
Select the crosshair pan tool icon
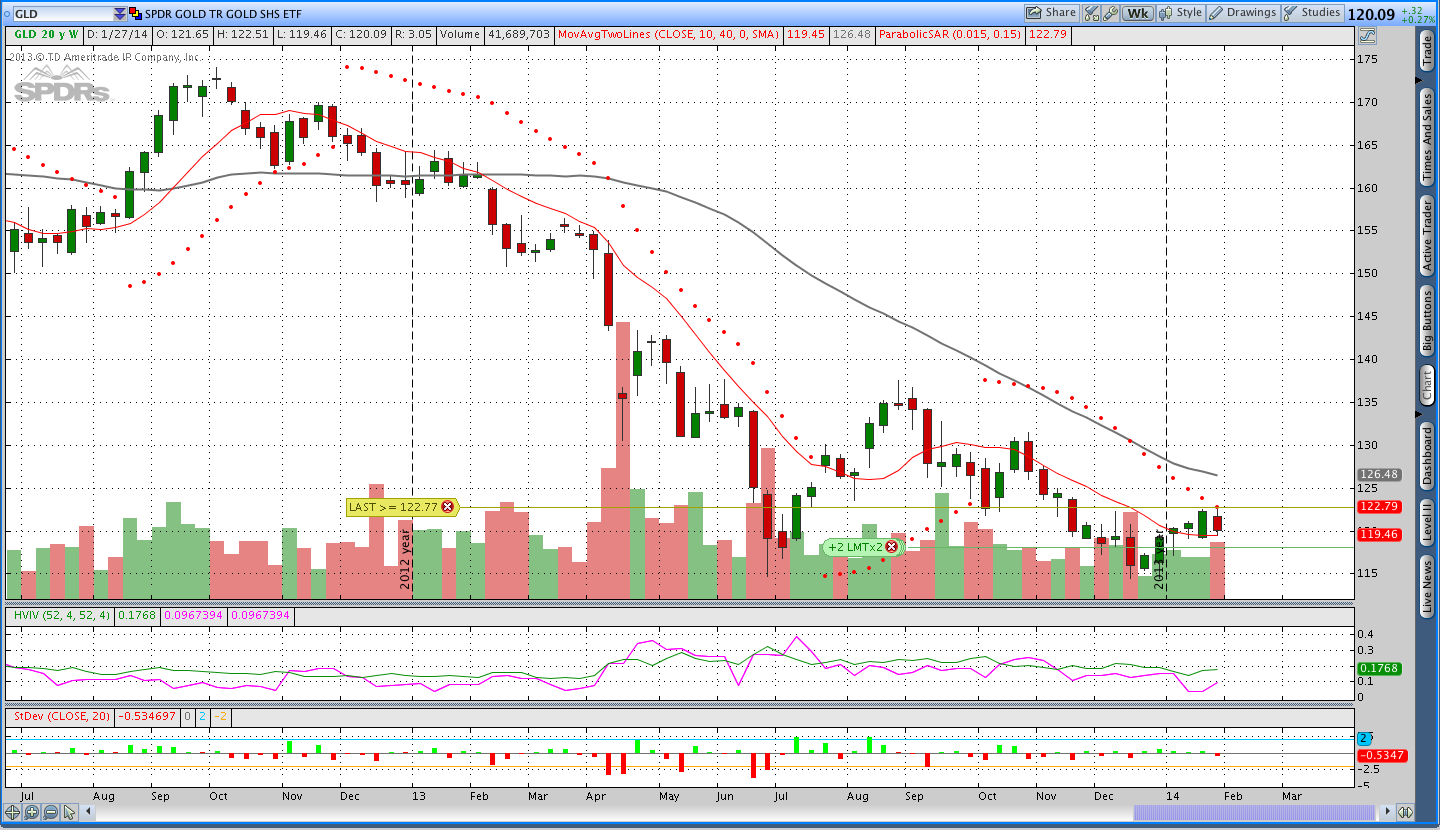click(13, 812)
